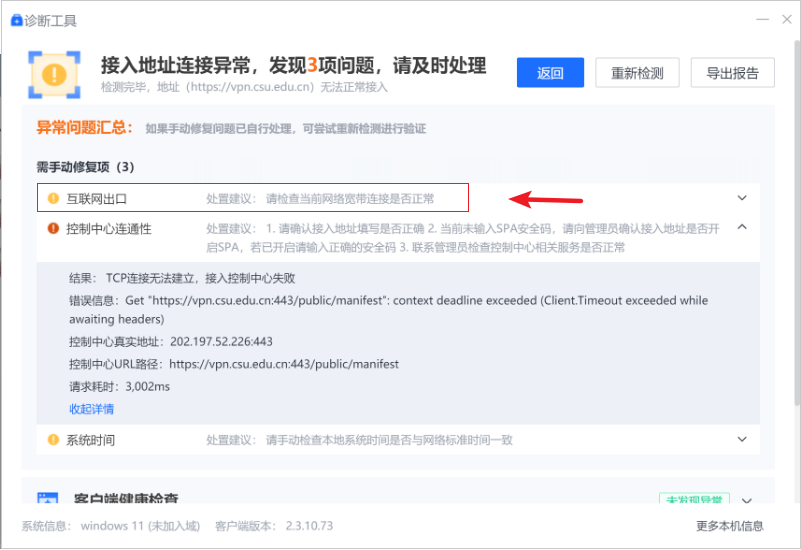The image size is (801, 550).
Task: Expand the 互联网出口 row chevron
Action: coord(742,198)
